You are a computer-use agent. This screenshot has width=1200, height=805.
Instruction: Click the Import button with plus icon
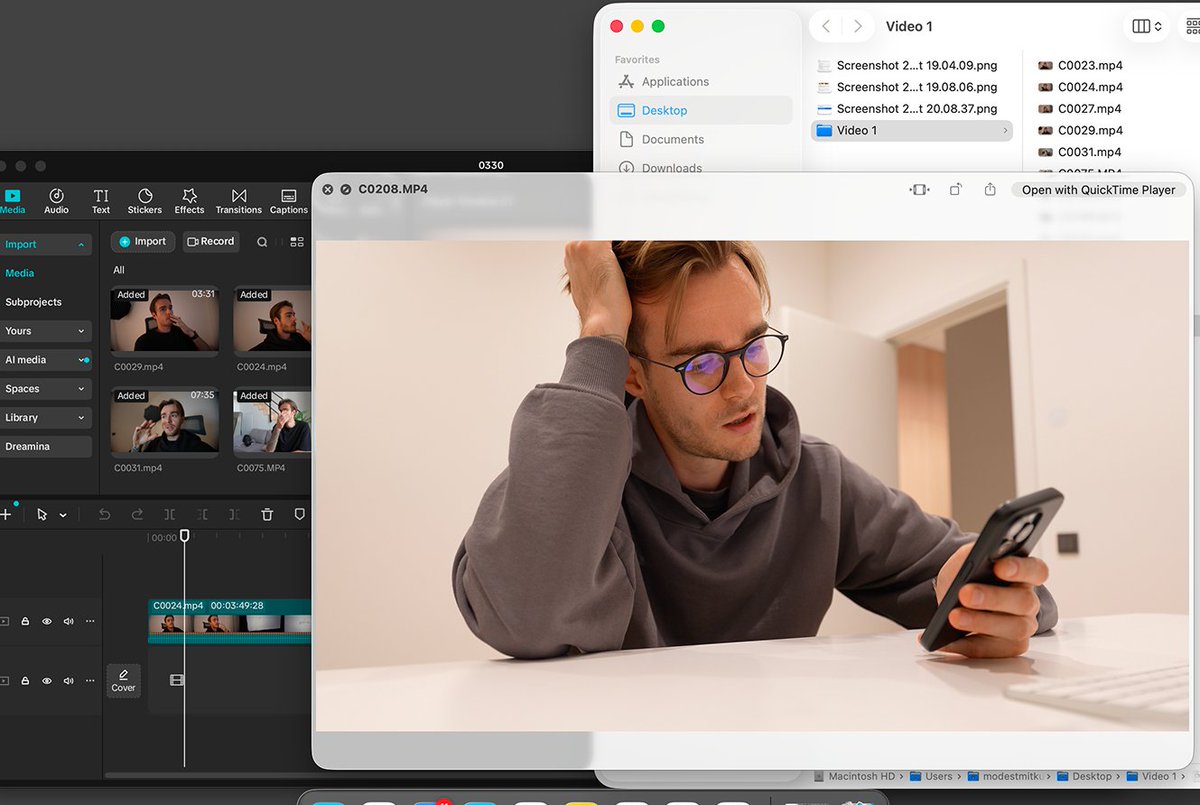tap(143, 241)
